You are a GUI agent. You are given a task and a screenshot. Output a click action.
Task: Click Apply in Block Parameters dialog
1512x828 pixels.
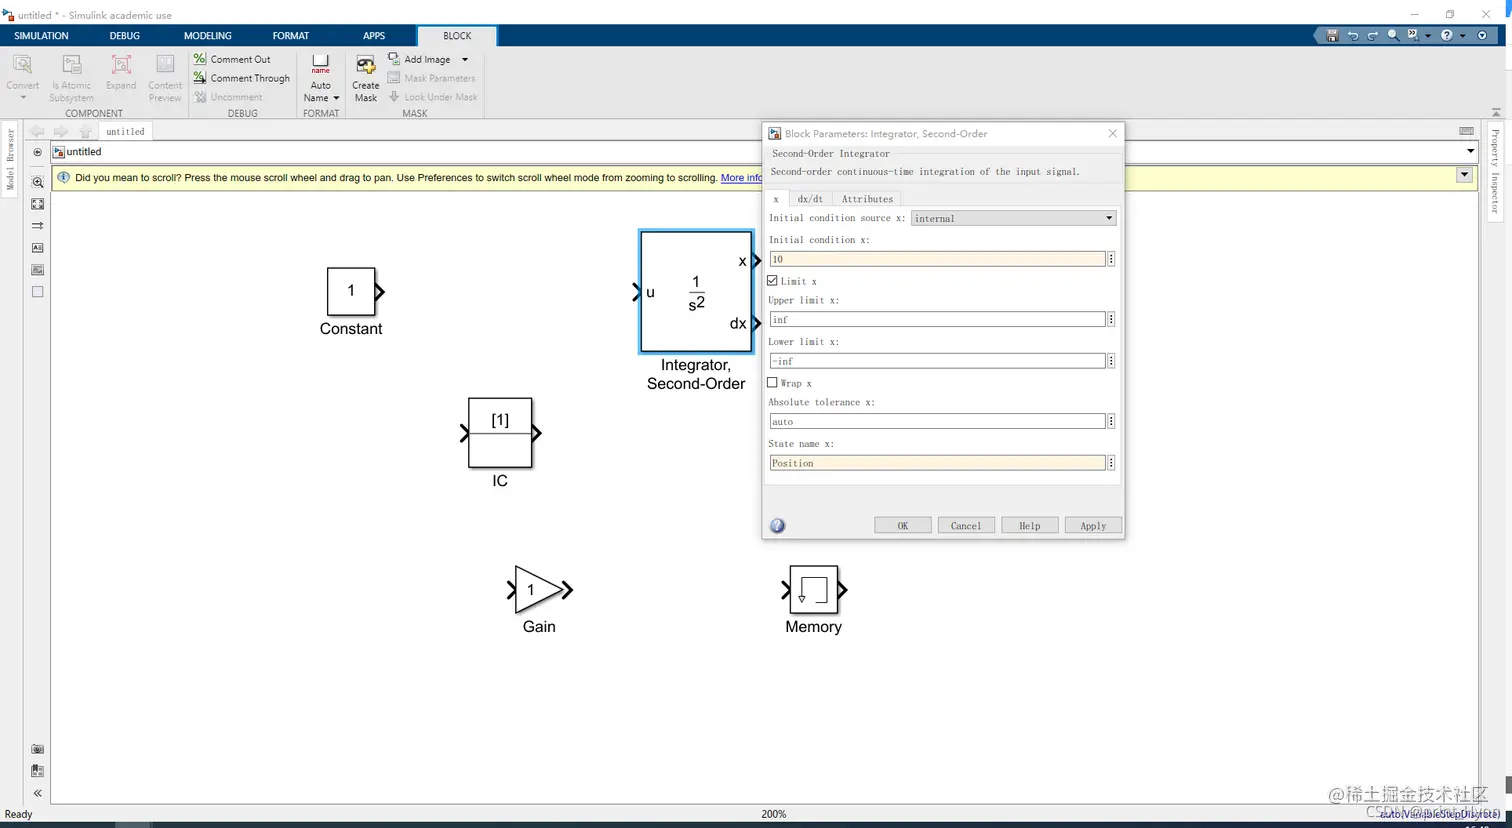[x=1093, y=526]
